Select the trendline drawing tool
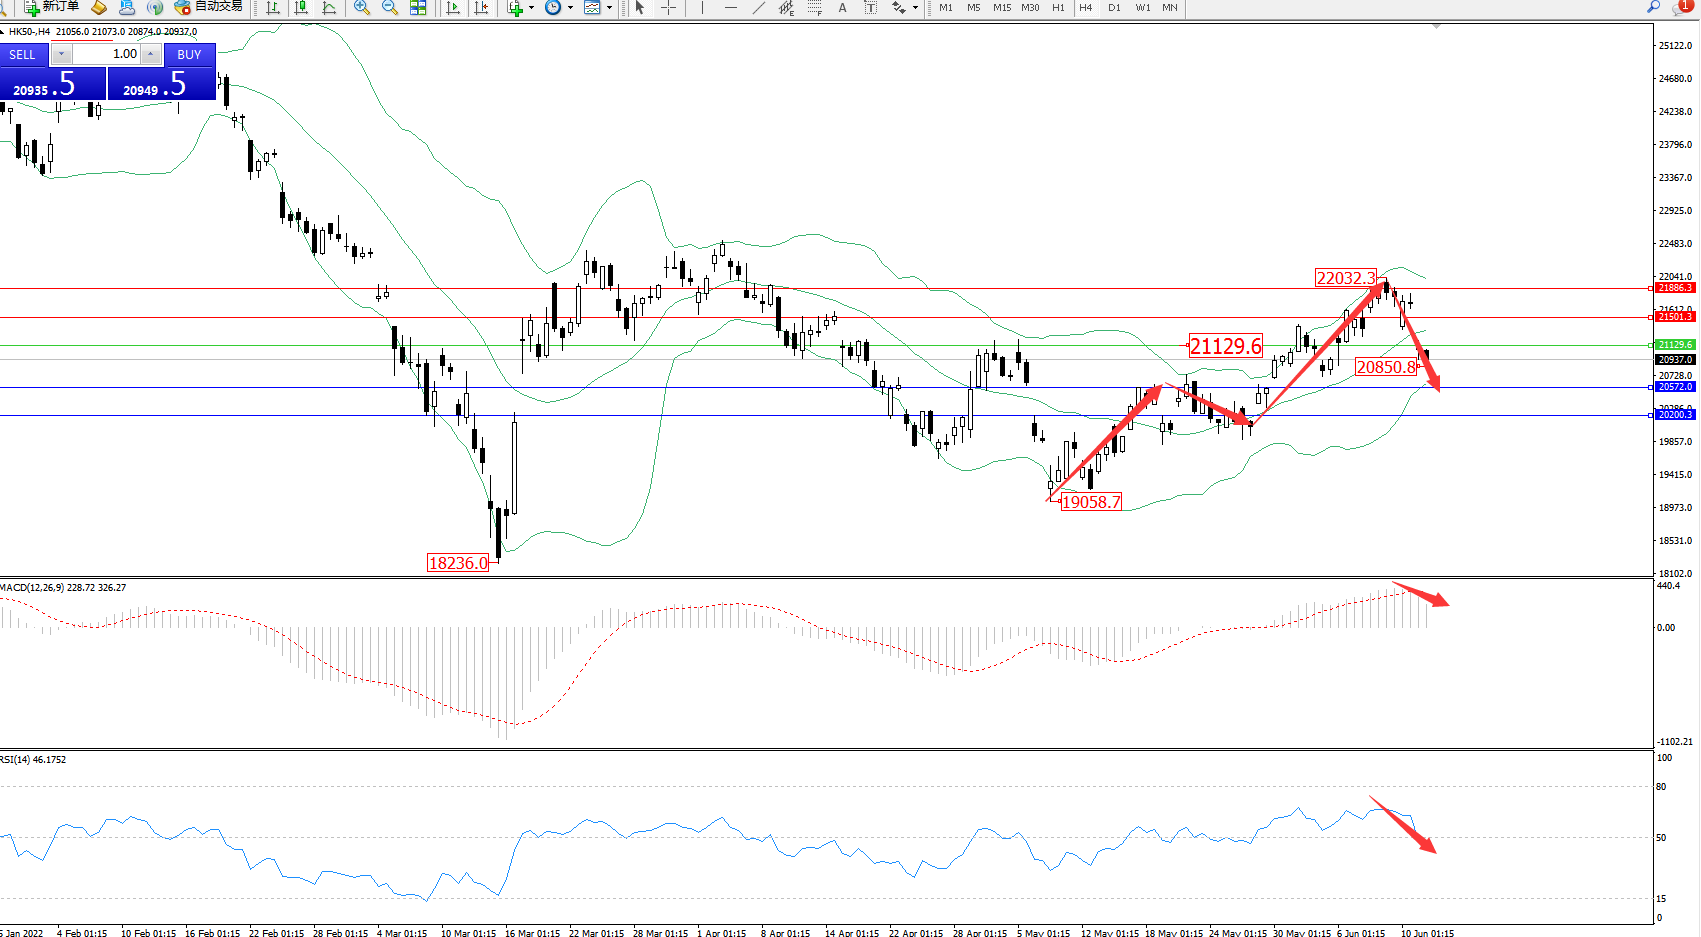This screenshot has width=1701, height=937. (x=758, y=8)
